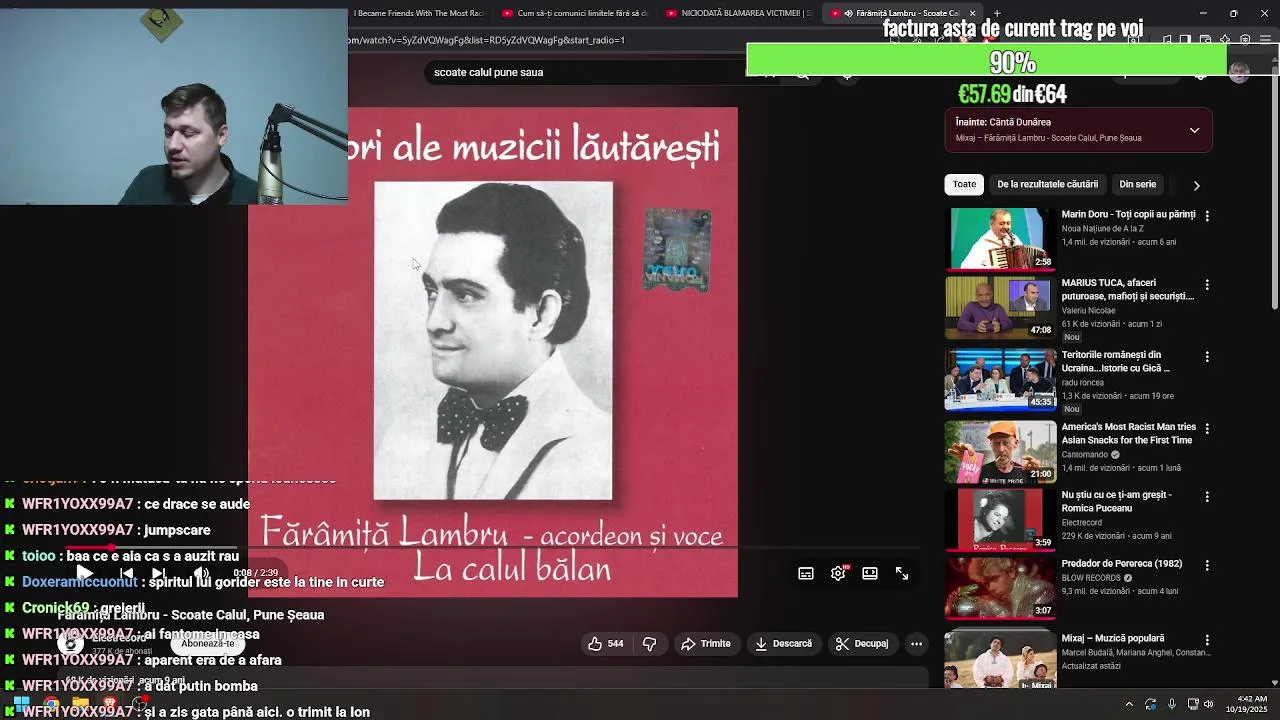Dislike the video with thumbs-down icon

coord(650,644)
